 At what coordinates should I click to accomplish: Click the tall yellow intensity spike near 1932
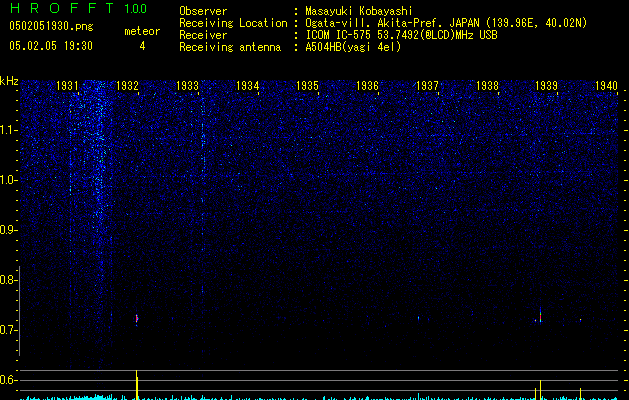coord(137,385)
